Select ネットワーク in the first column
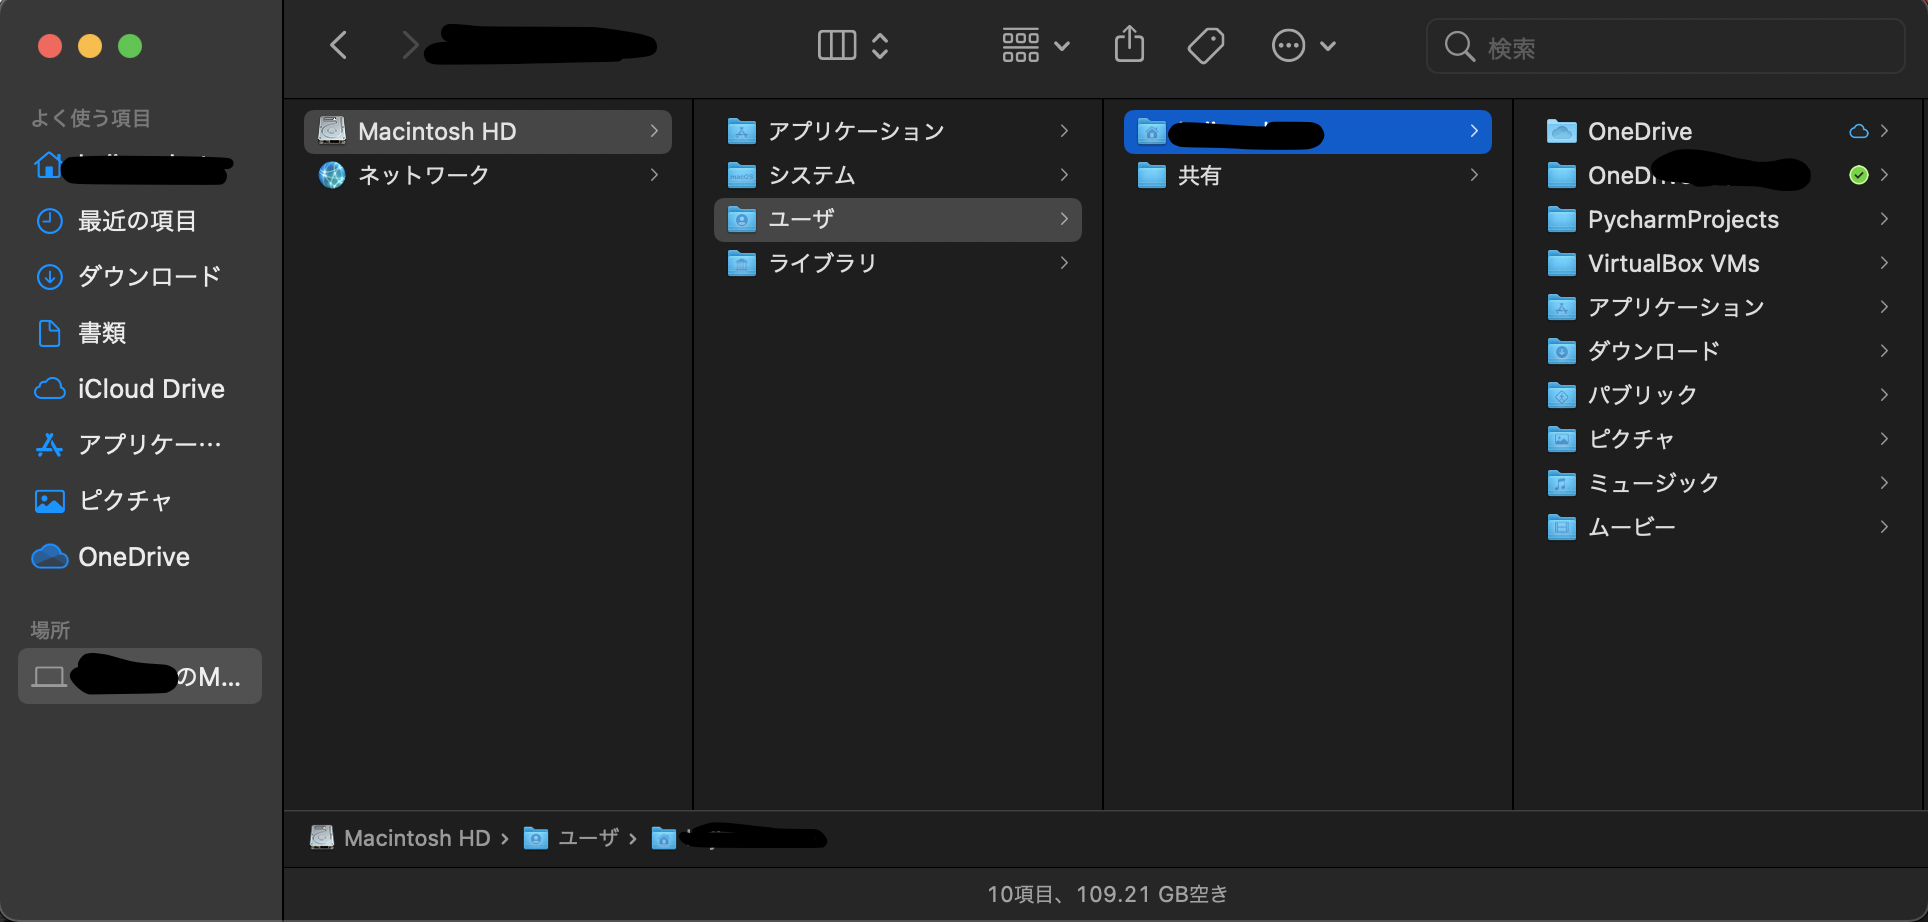Screen dimensions: 1928x922 488,175
